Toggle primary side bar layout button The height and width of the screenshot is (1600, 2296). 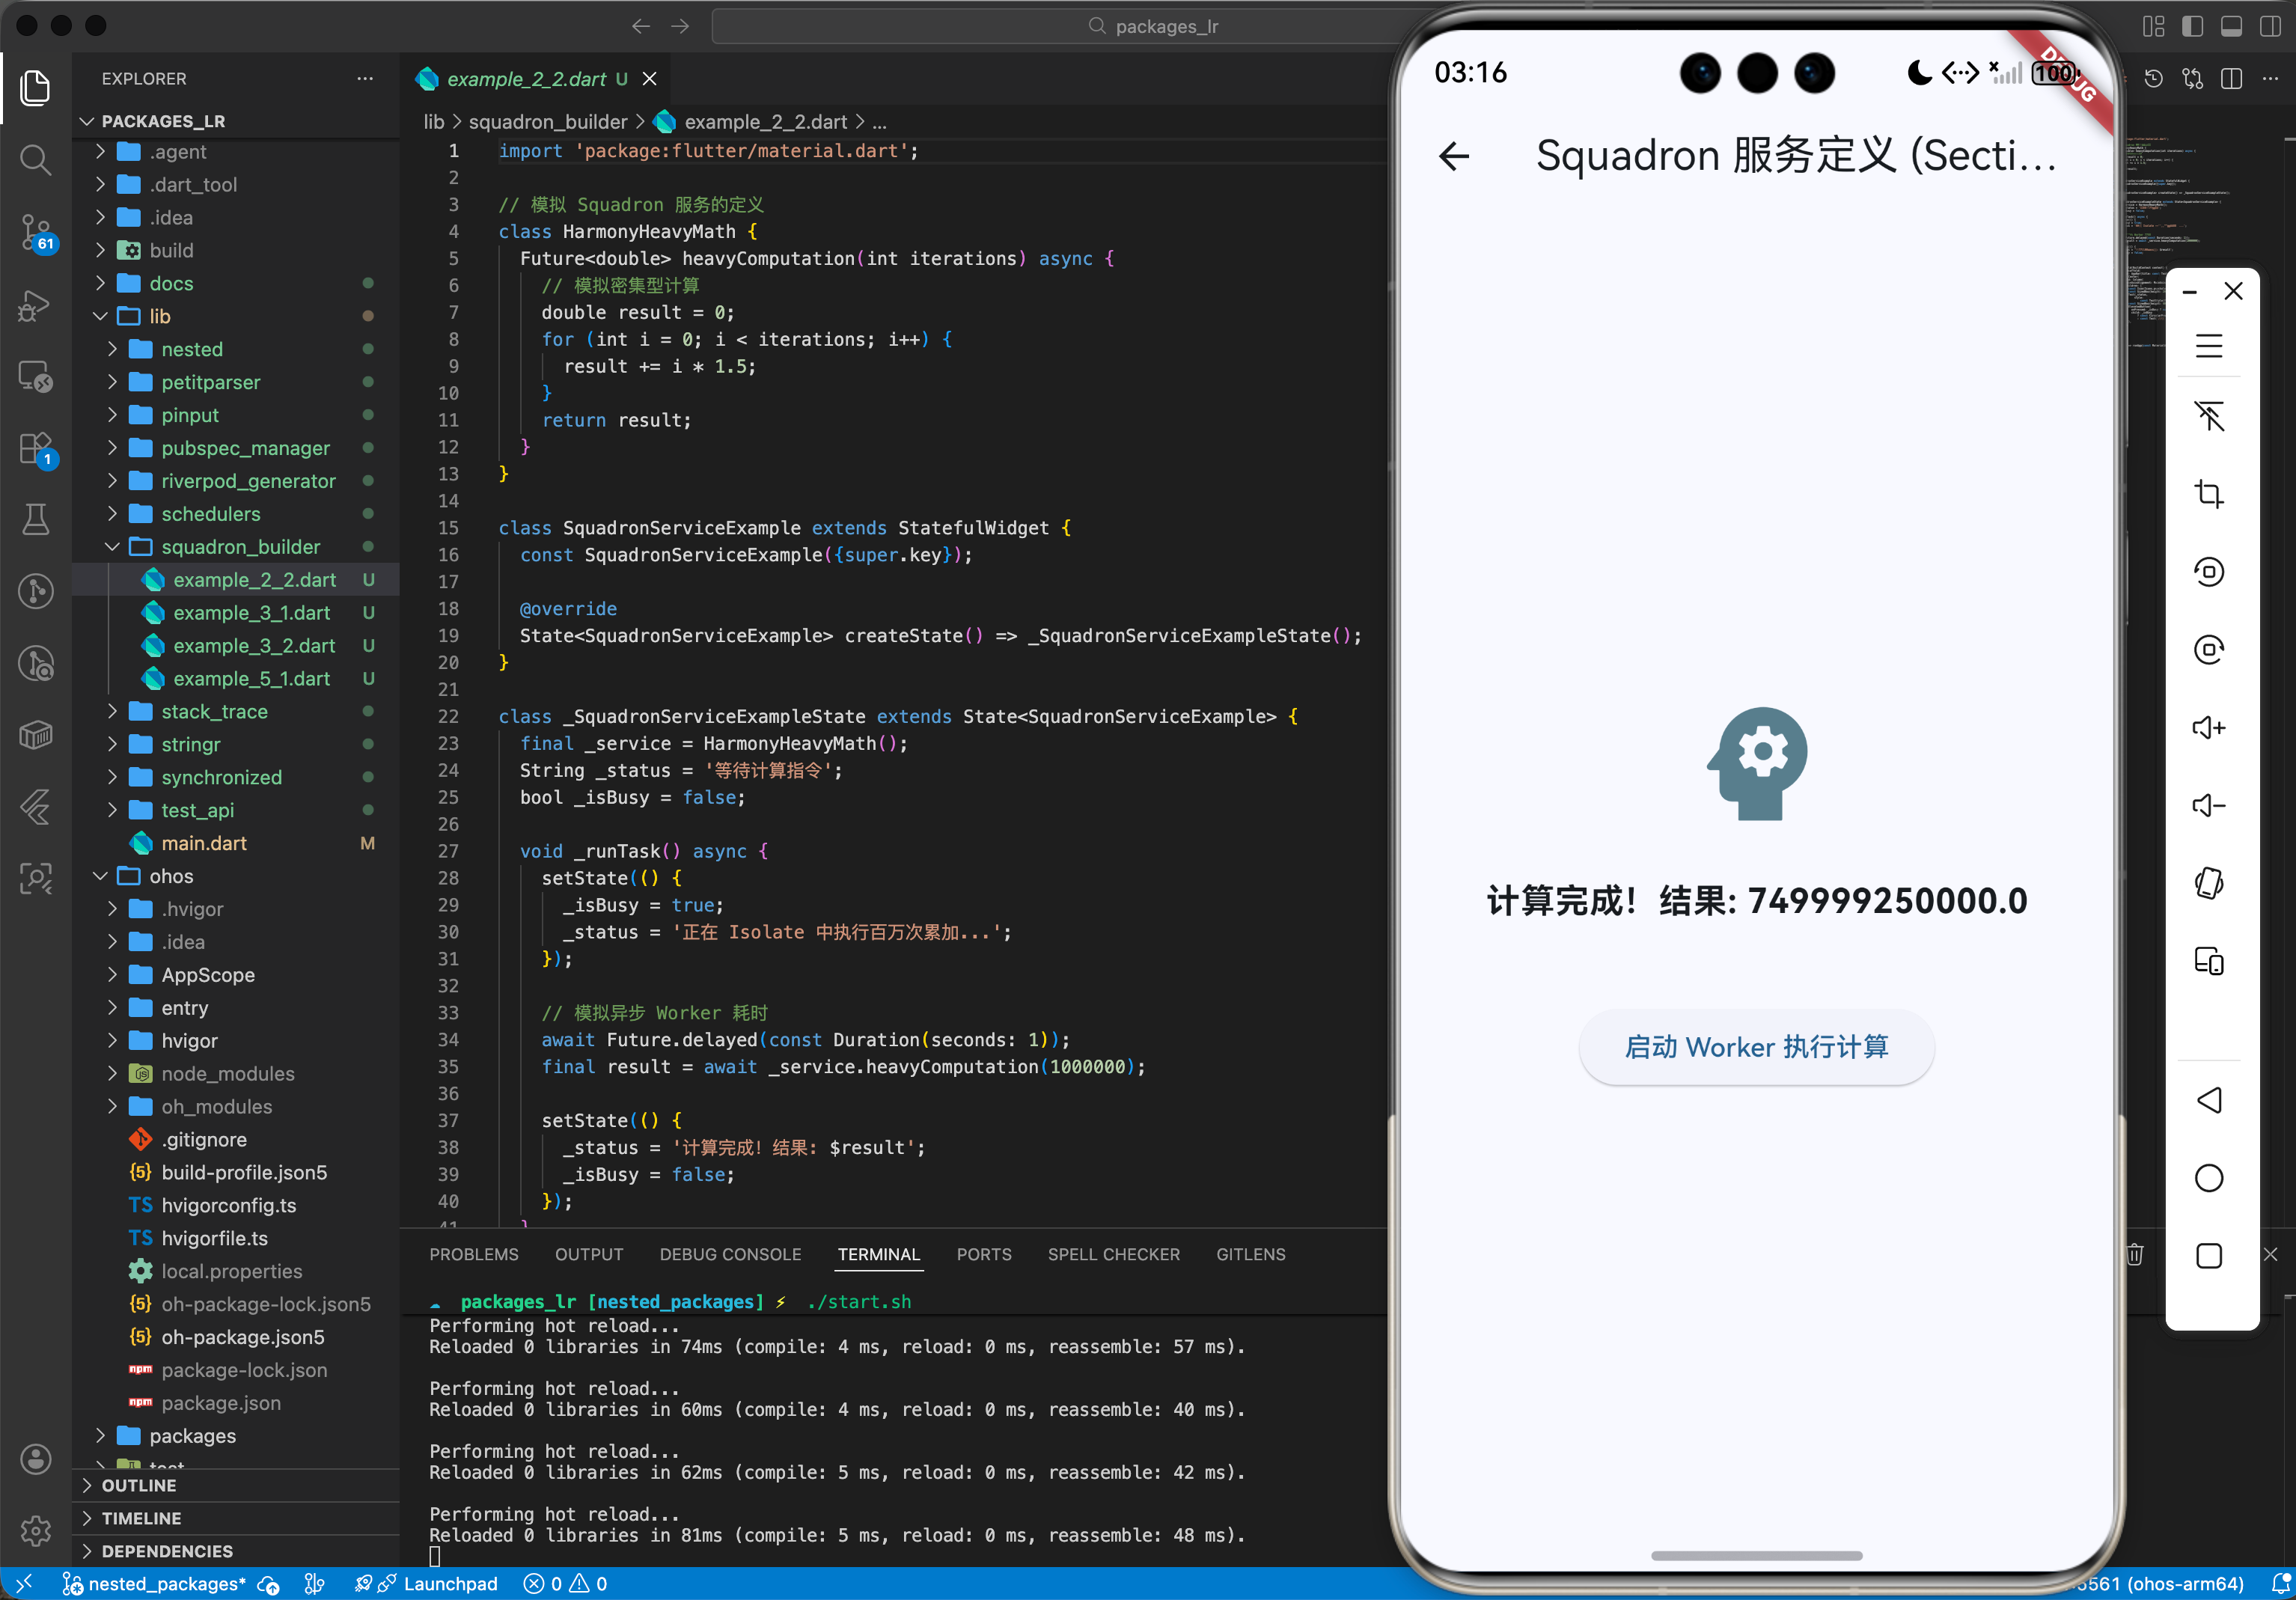[x=2192, y=26]
